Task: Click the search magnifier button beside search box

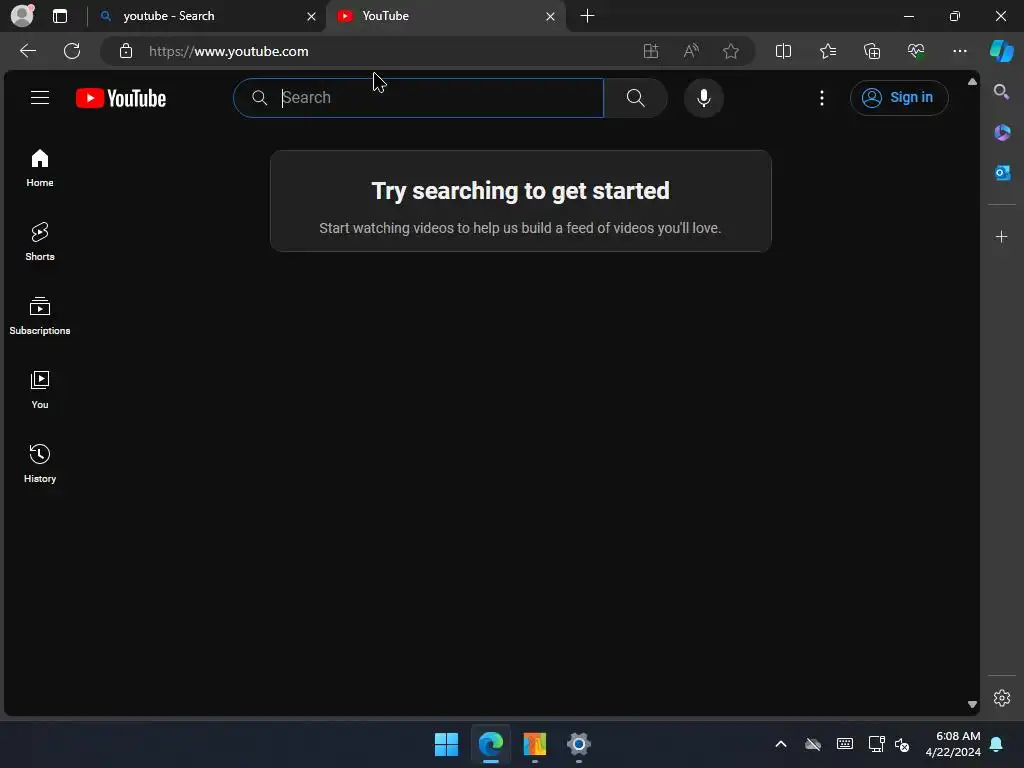Action: point(635,98)
